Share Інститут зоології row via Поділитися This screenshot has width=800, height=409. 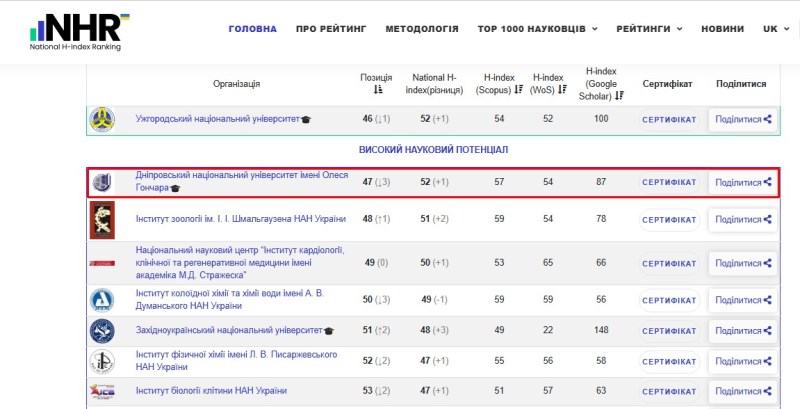[x=743, y=219]
